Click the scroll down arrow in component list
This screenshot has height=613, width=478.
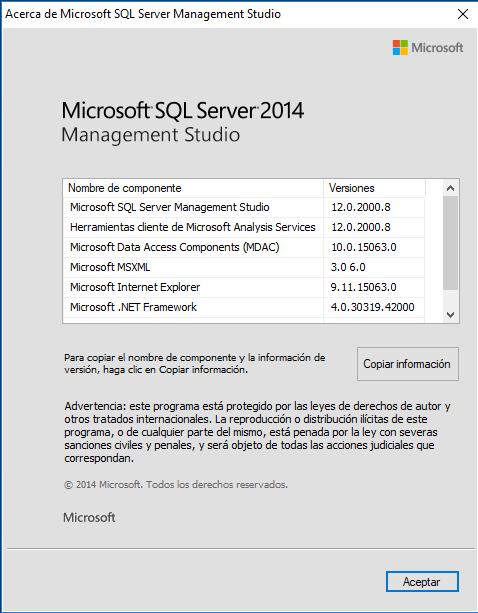tap(450, 315)
